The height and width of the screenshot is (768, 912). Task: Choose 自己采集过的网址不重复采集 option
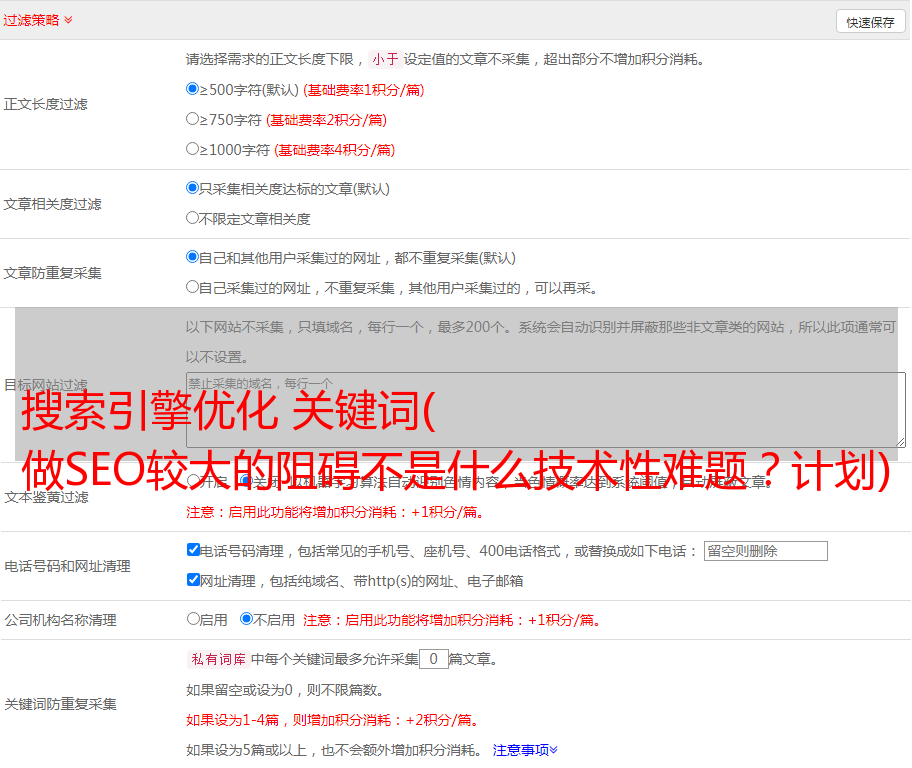192,286
